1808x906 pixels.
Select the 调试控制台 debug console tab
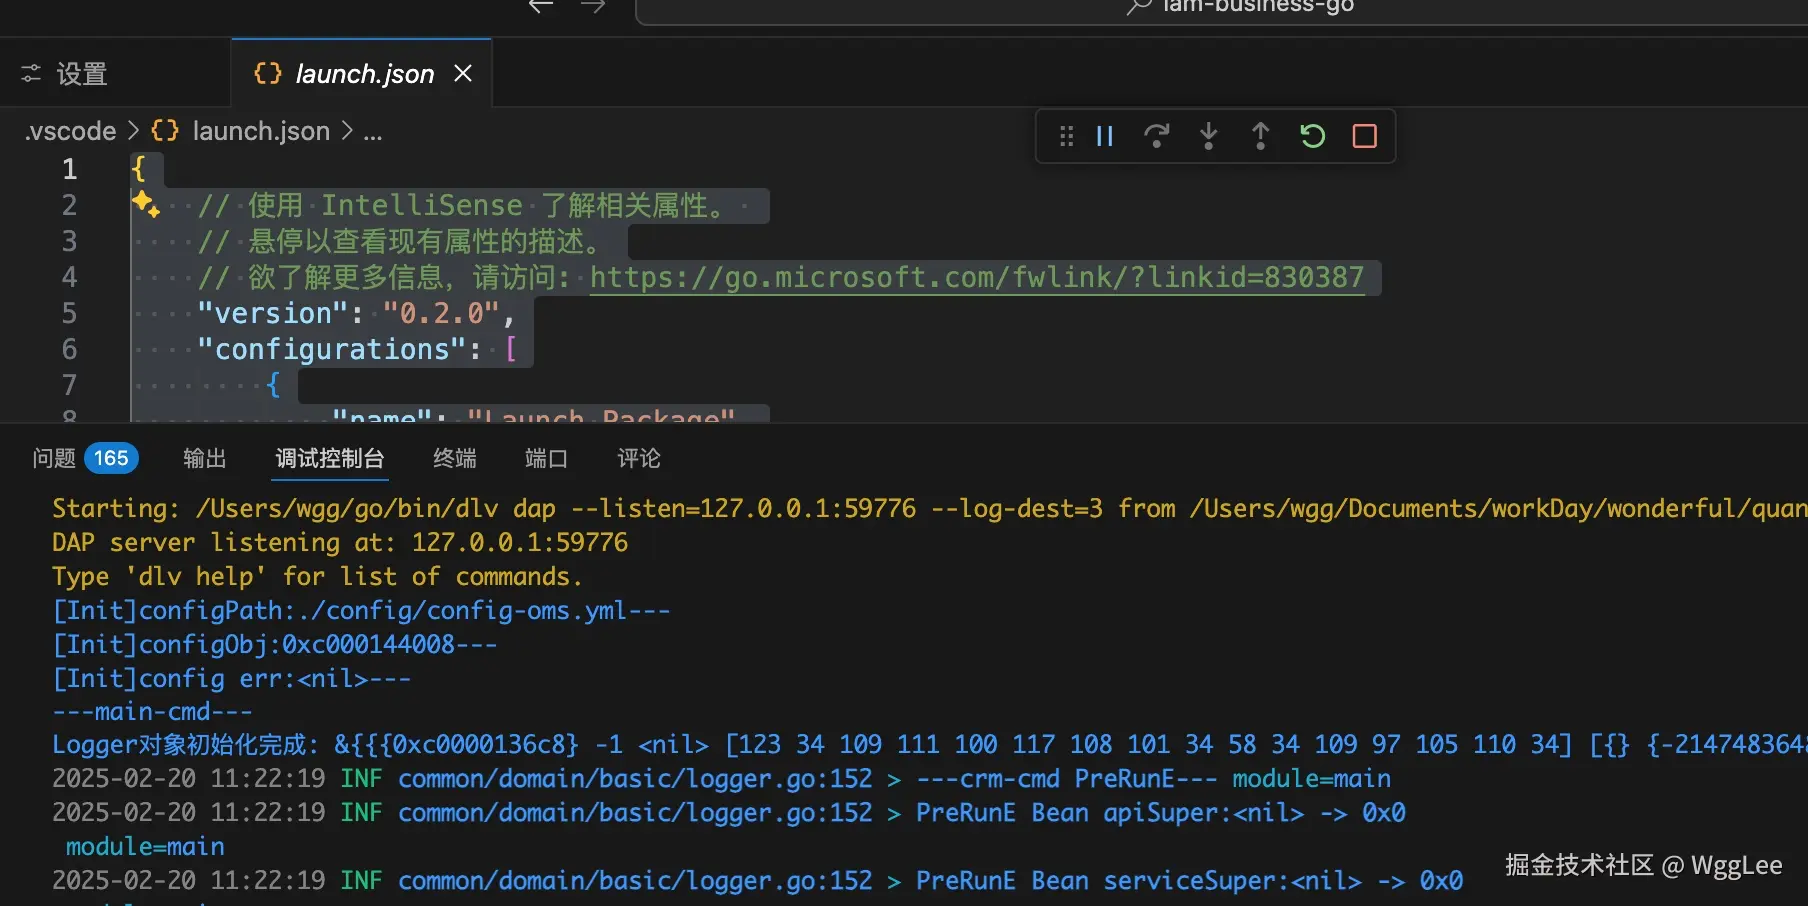330,458
